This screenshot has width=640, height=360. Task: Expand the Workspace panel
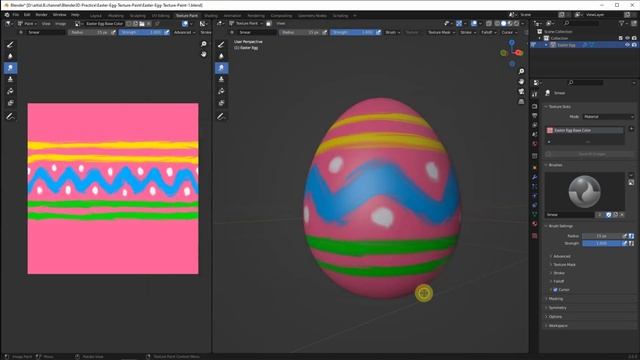[x=557, y=326]
